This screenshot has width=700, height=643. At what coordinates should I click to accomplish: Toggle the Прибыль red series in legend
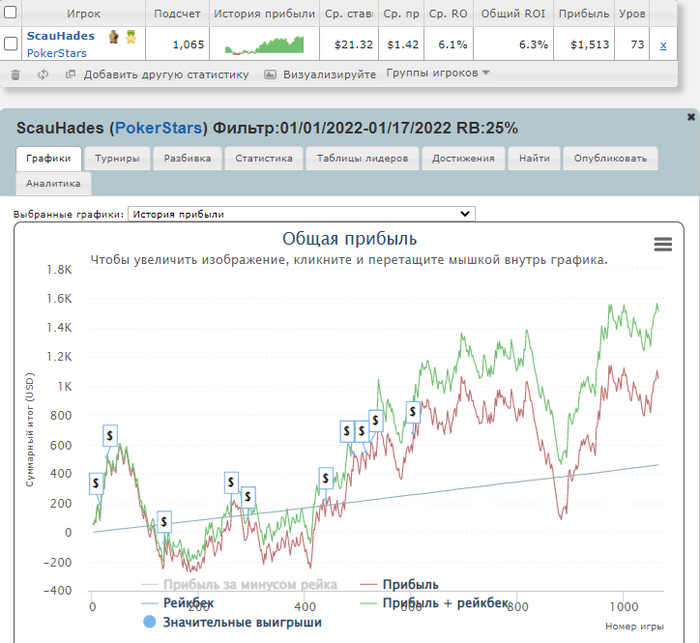400,584
